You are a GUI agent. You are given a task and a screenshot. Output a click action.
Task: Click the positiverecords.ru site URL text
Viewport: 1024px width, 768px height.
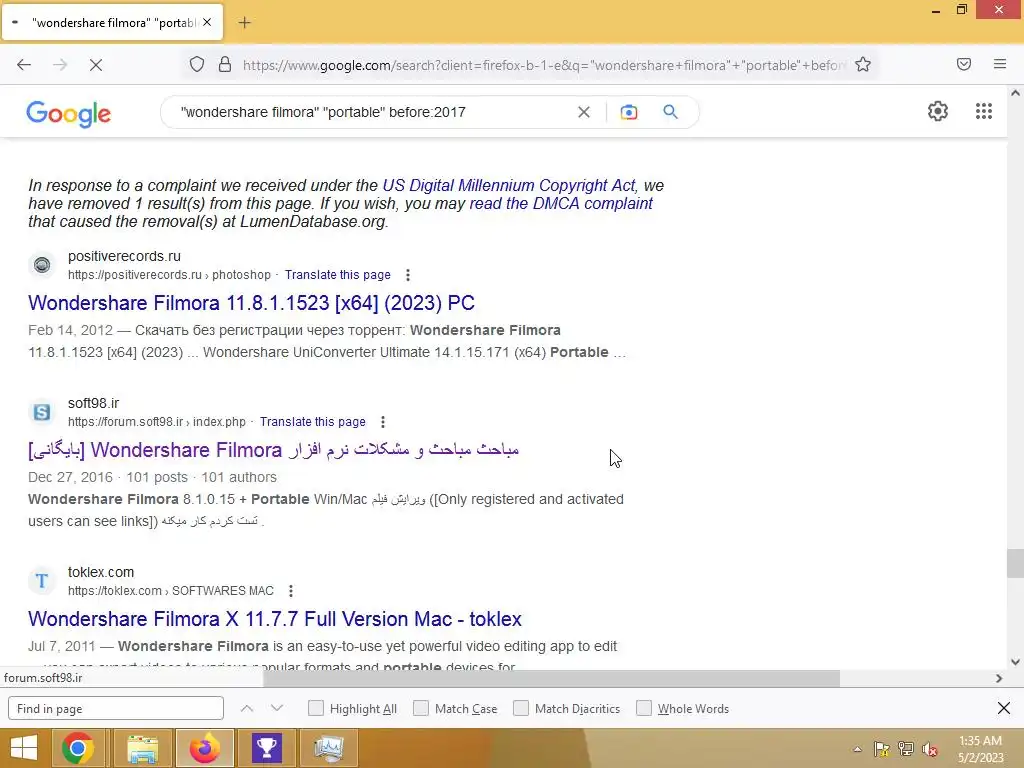point(169,275)
